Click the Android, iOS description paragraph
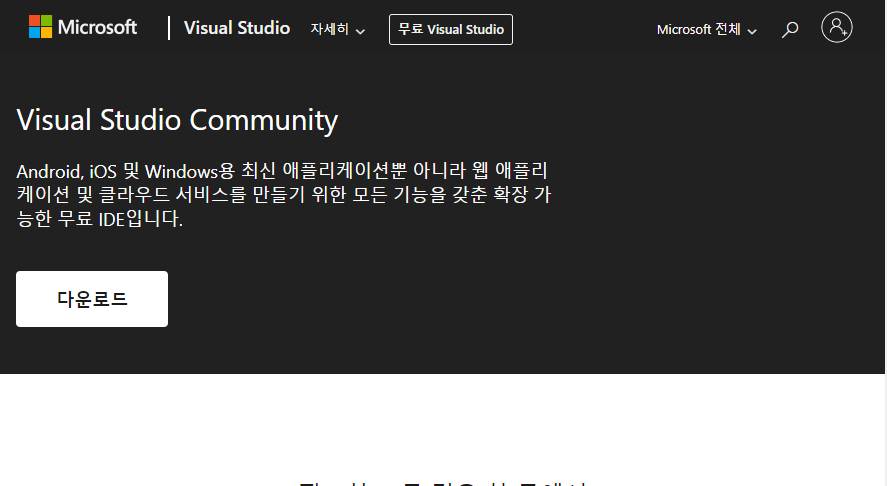This screenshot has height=486, width=887. click(283, 195)
